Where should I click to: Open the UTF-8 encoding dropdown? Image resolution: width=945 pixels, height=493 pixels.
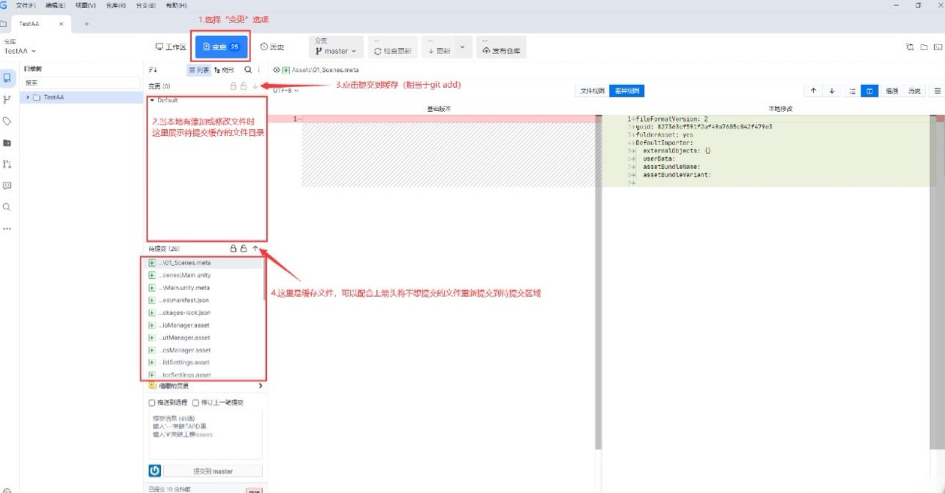286,90
